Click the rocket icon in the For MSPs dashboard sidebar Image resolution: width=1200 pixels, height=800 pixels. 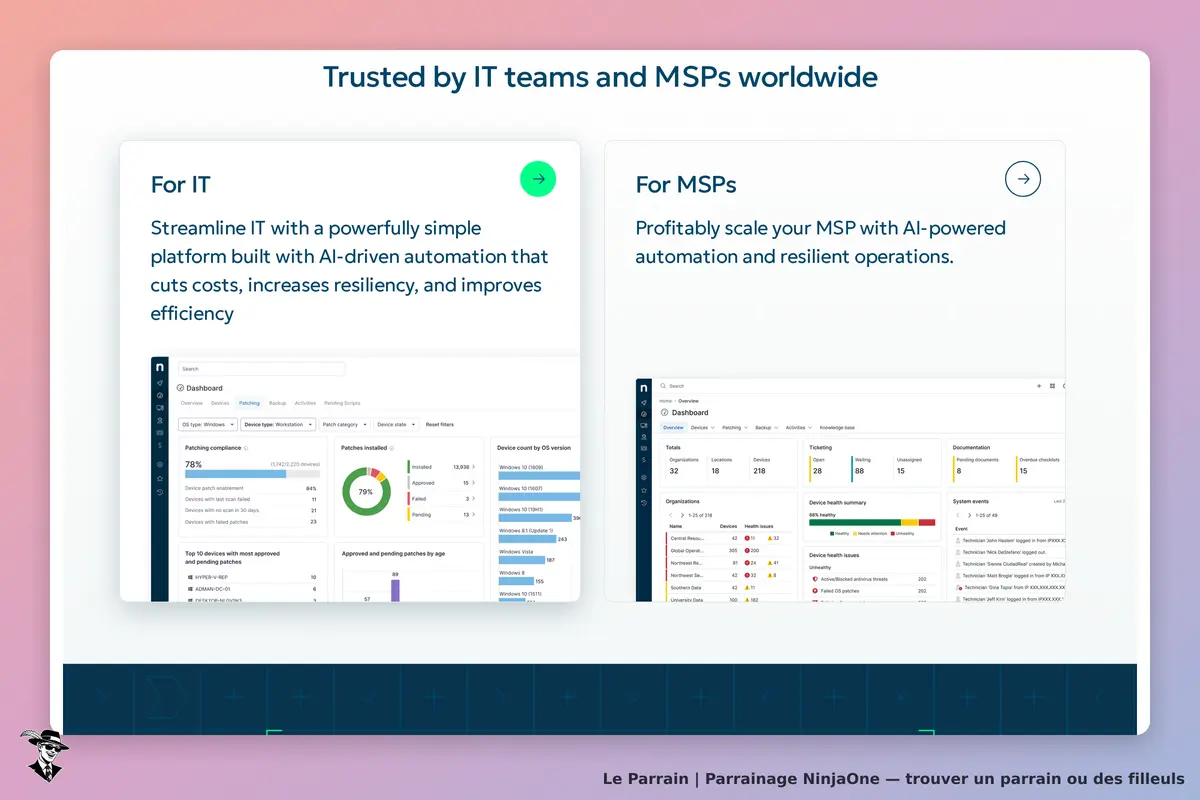click(x=644, y=401)
